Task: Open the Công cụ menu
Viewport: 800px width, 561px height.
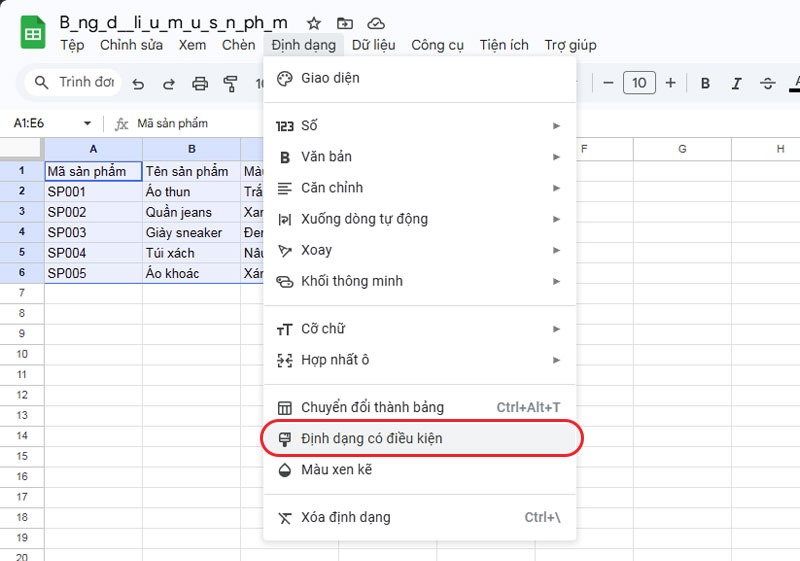Action: [x=437, y=45]
